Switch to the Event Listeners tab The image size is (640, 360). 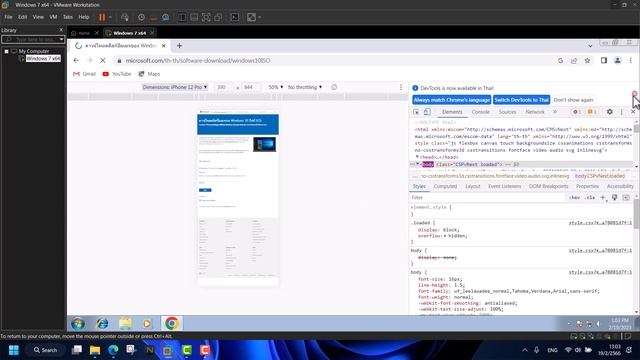(504, 187)
